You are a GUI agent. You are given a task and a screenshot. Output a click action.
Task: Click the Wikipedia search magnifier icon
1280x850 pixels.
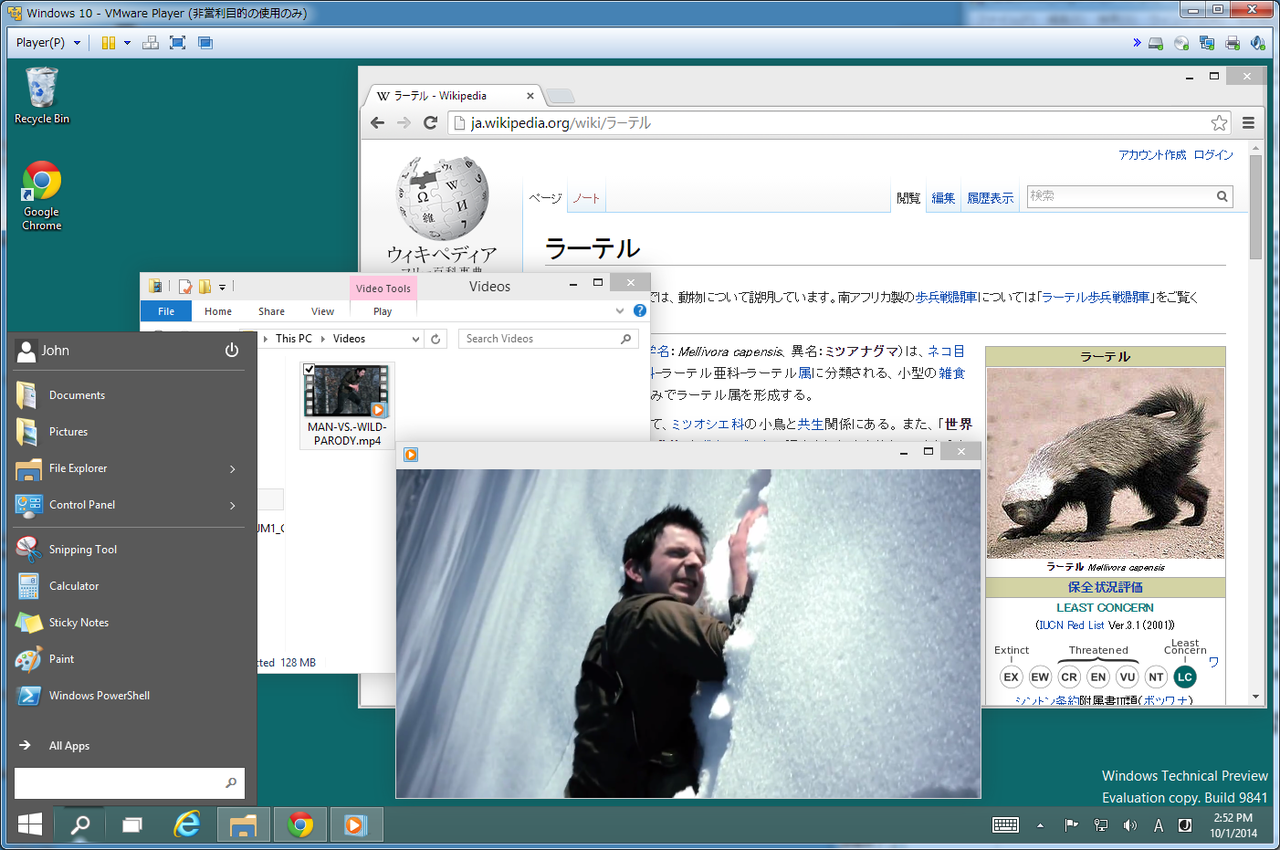tap(1222, 197)
